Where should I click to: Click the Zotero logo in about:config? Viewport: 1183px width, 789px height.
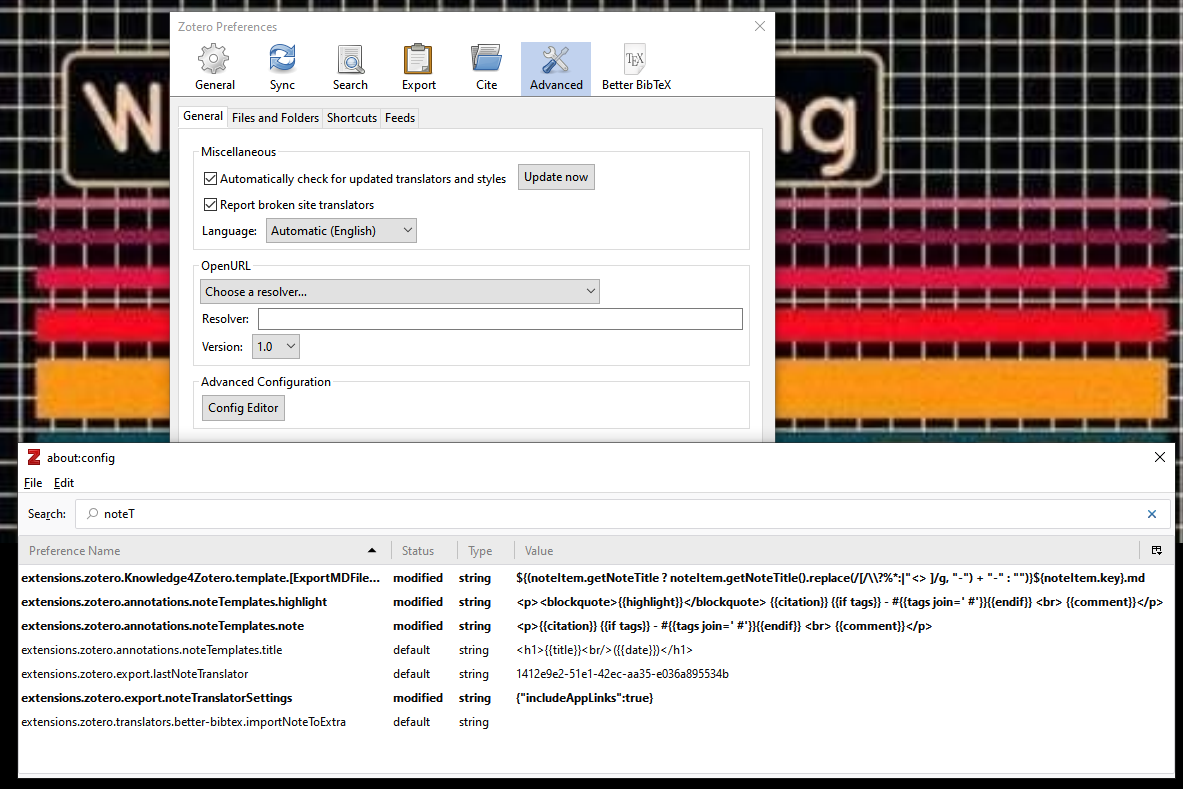(x=34, y=457)
